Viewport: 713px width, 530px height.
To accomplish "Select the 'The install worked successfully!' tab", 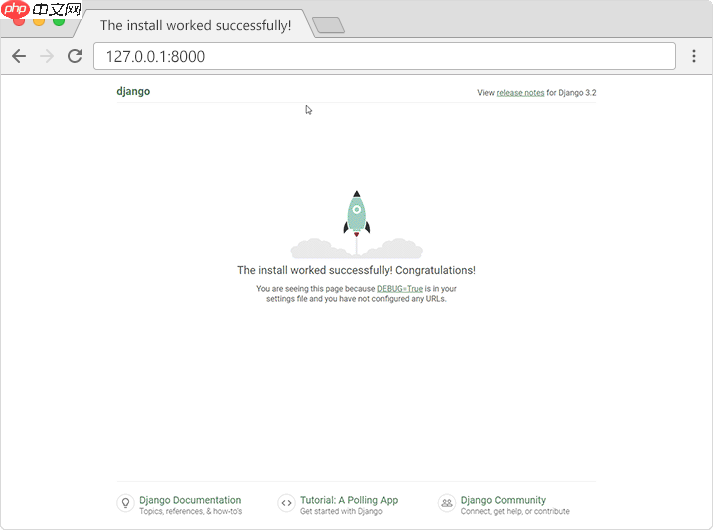I will [195, 25].
